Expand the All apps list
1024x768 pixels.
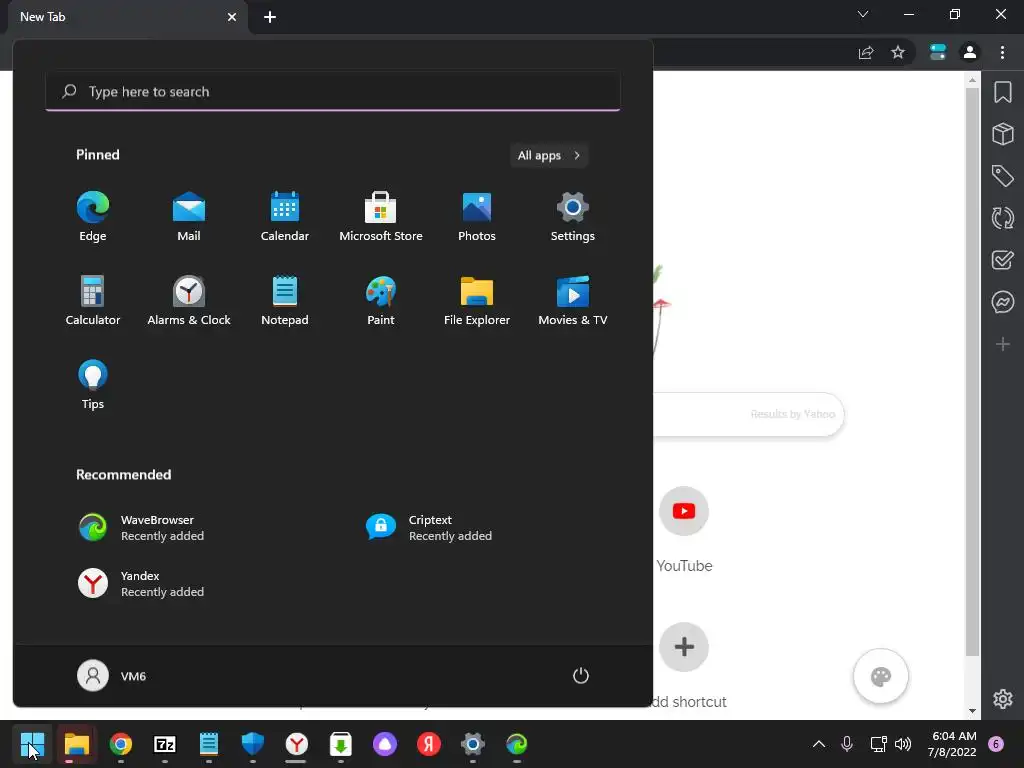[549, 155]
